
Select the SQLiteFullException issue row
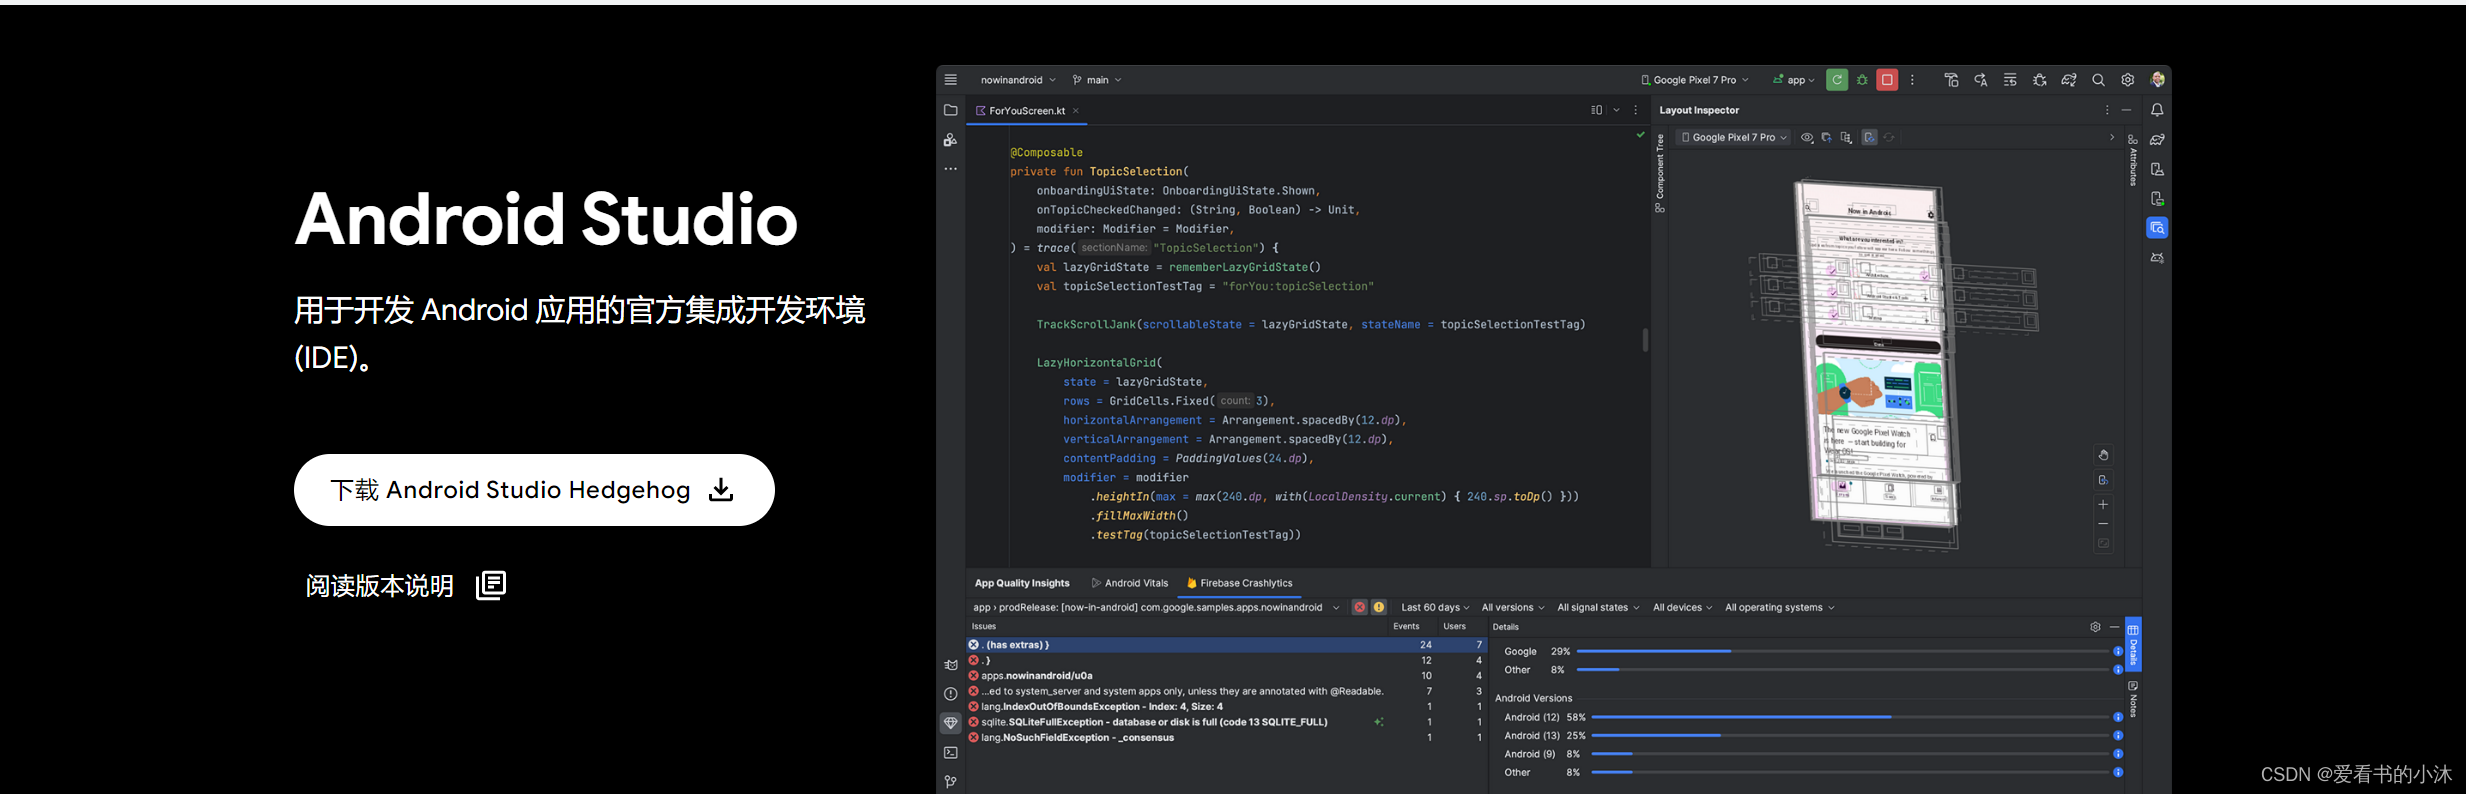(1226, 722)
